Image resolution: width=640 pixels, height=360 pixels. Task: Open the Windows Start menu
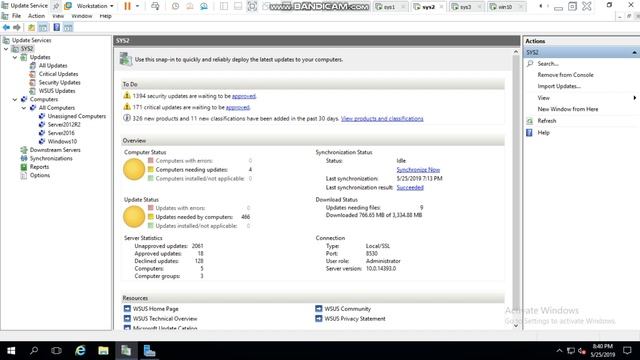(11, 351)
